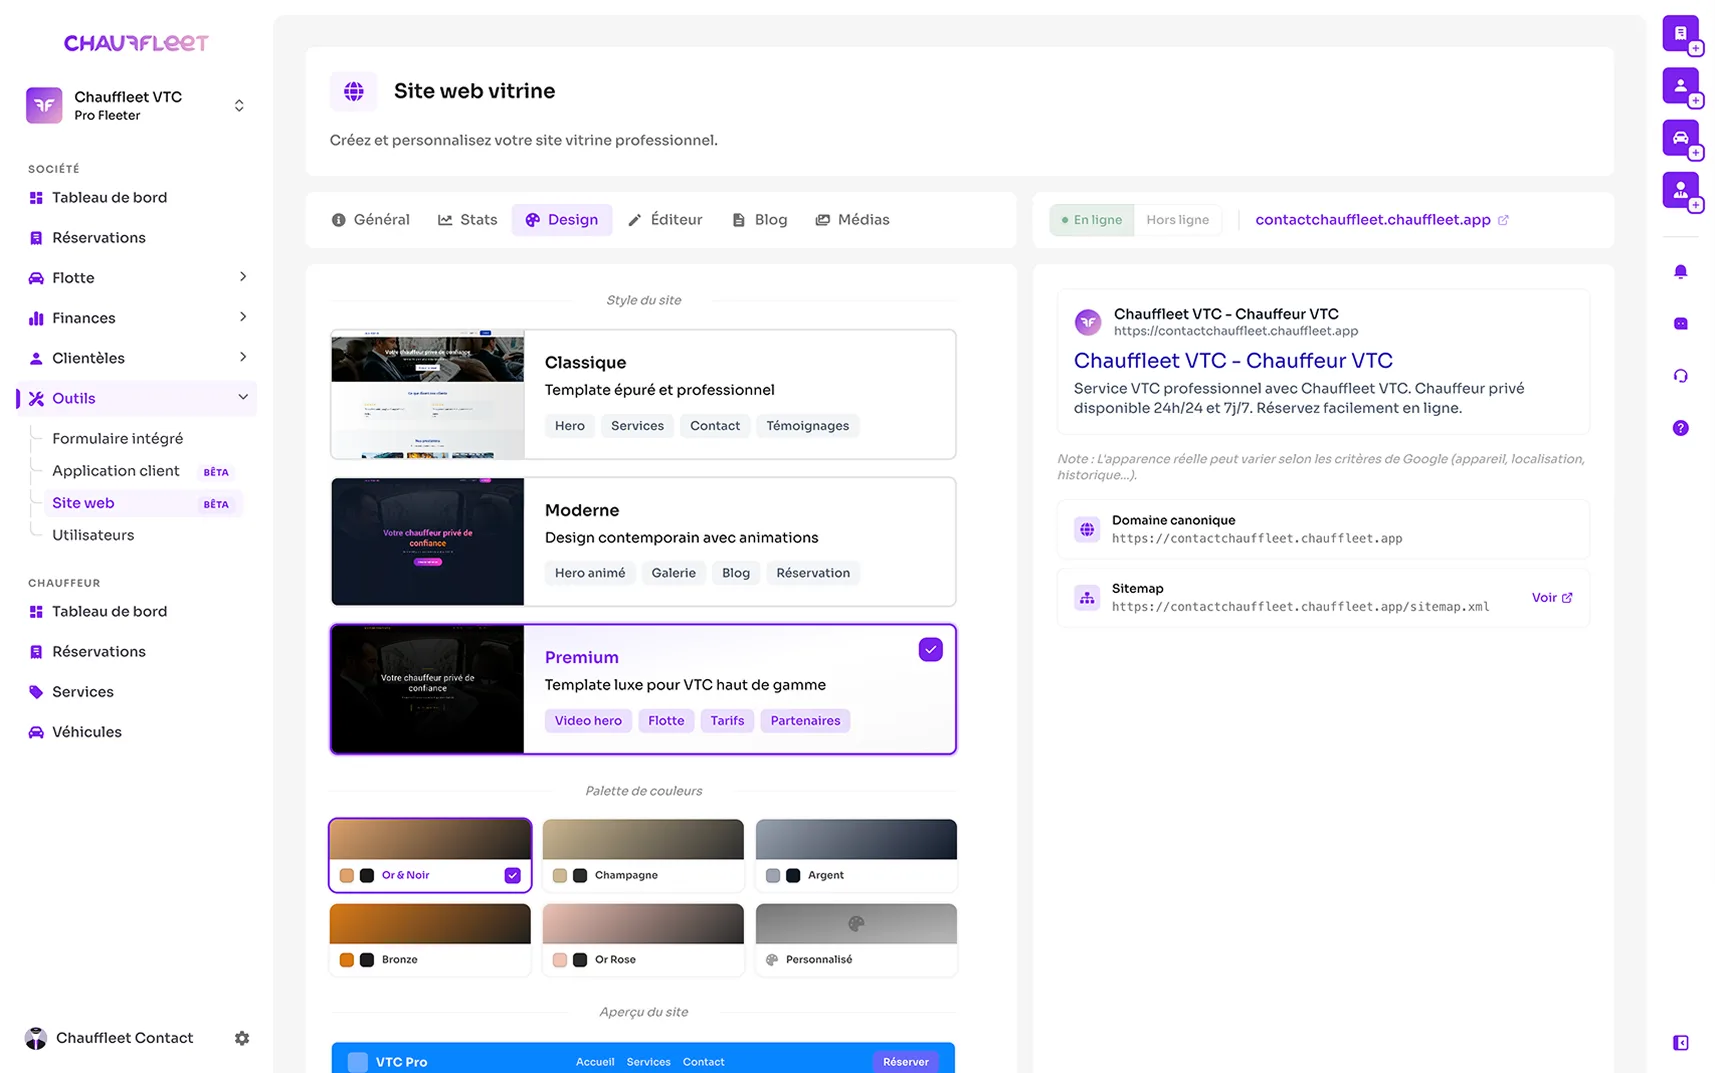The image size is (1715, 1073).
Task: Expand the Finances submenu
Action: click(x=243, y=317)
